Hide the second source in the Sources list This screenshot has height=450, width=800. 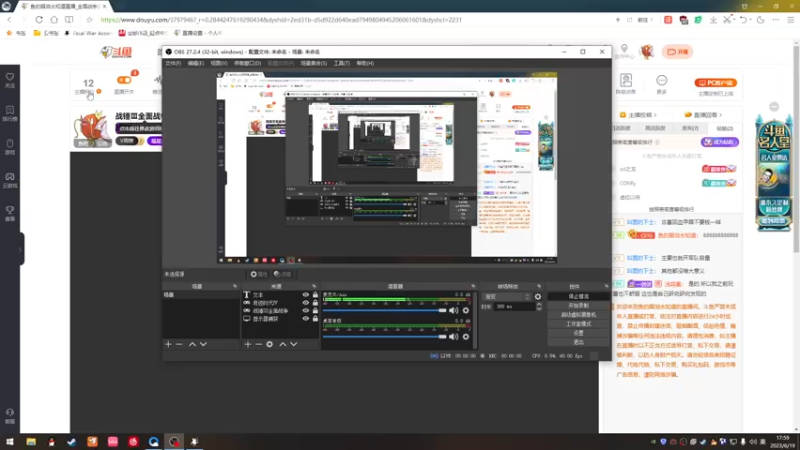306,303
